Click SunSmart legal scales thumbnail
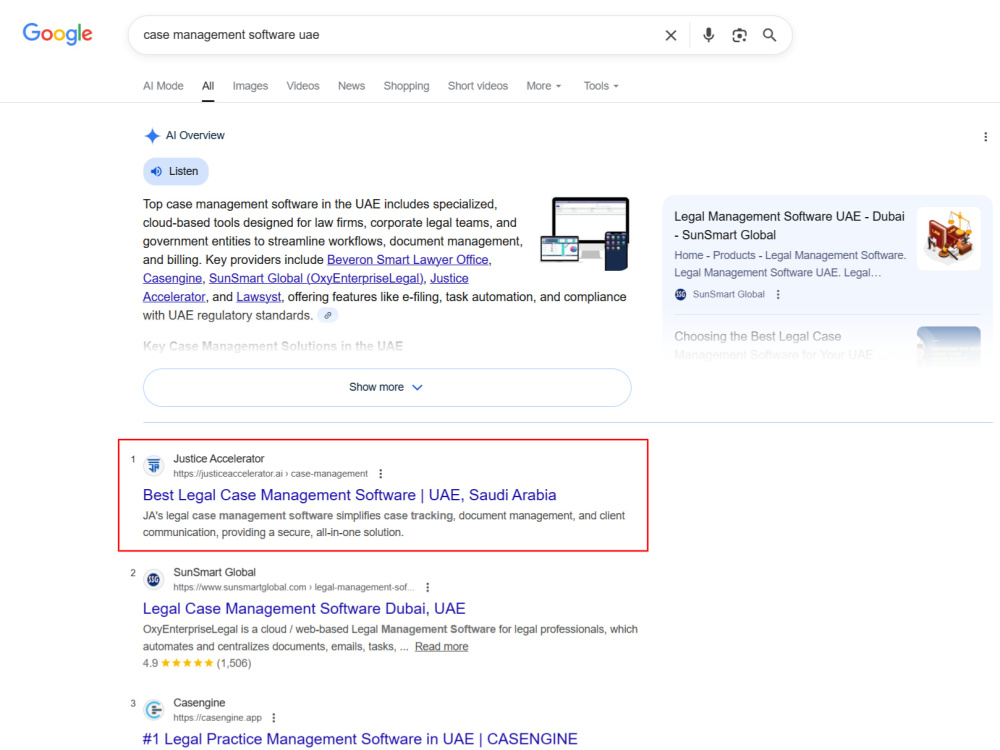This screenshot has width=1000, height=750. pos(948,238)
